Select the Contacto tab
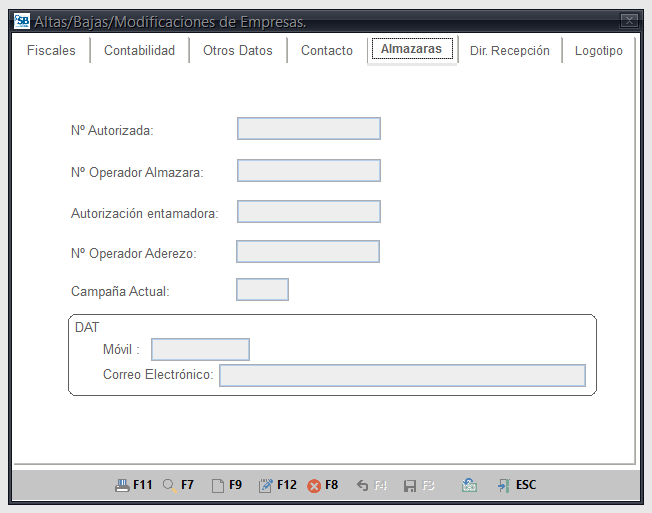652x513 pixels. coord(327,51)
